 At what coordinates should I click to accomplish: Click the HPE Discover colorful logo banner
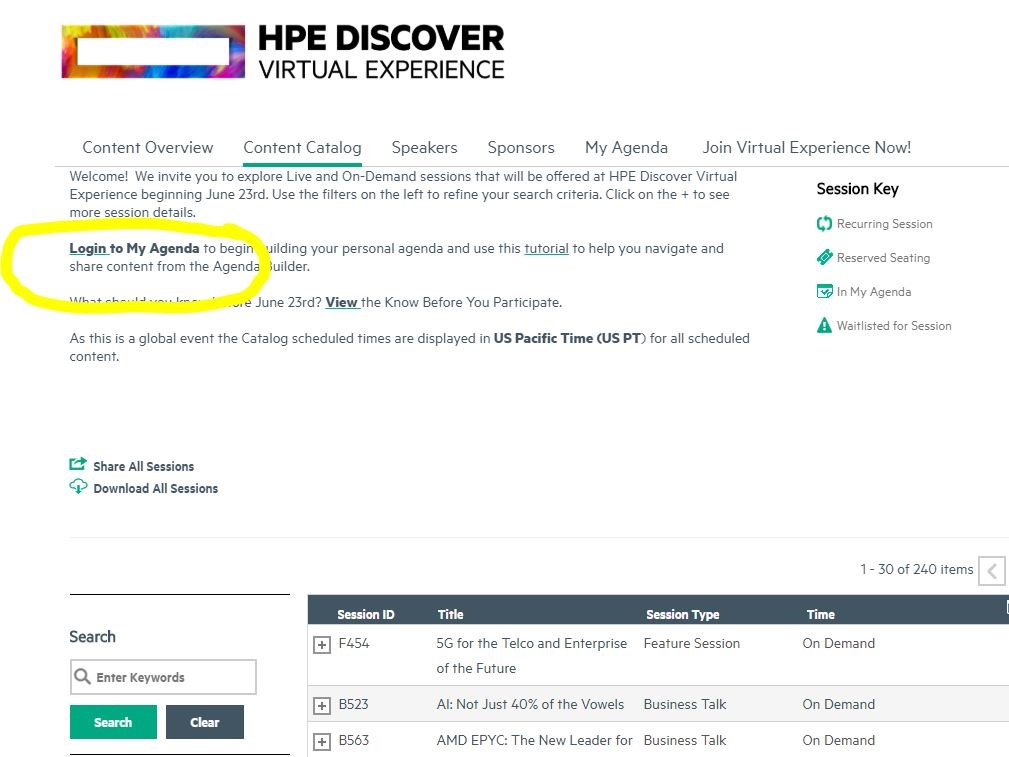pyautogui.click(x=153, y=52)
